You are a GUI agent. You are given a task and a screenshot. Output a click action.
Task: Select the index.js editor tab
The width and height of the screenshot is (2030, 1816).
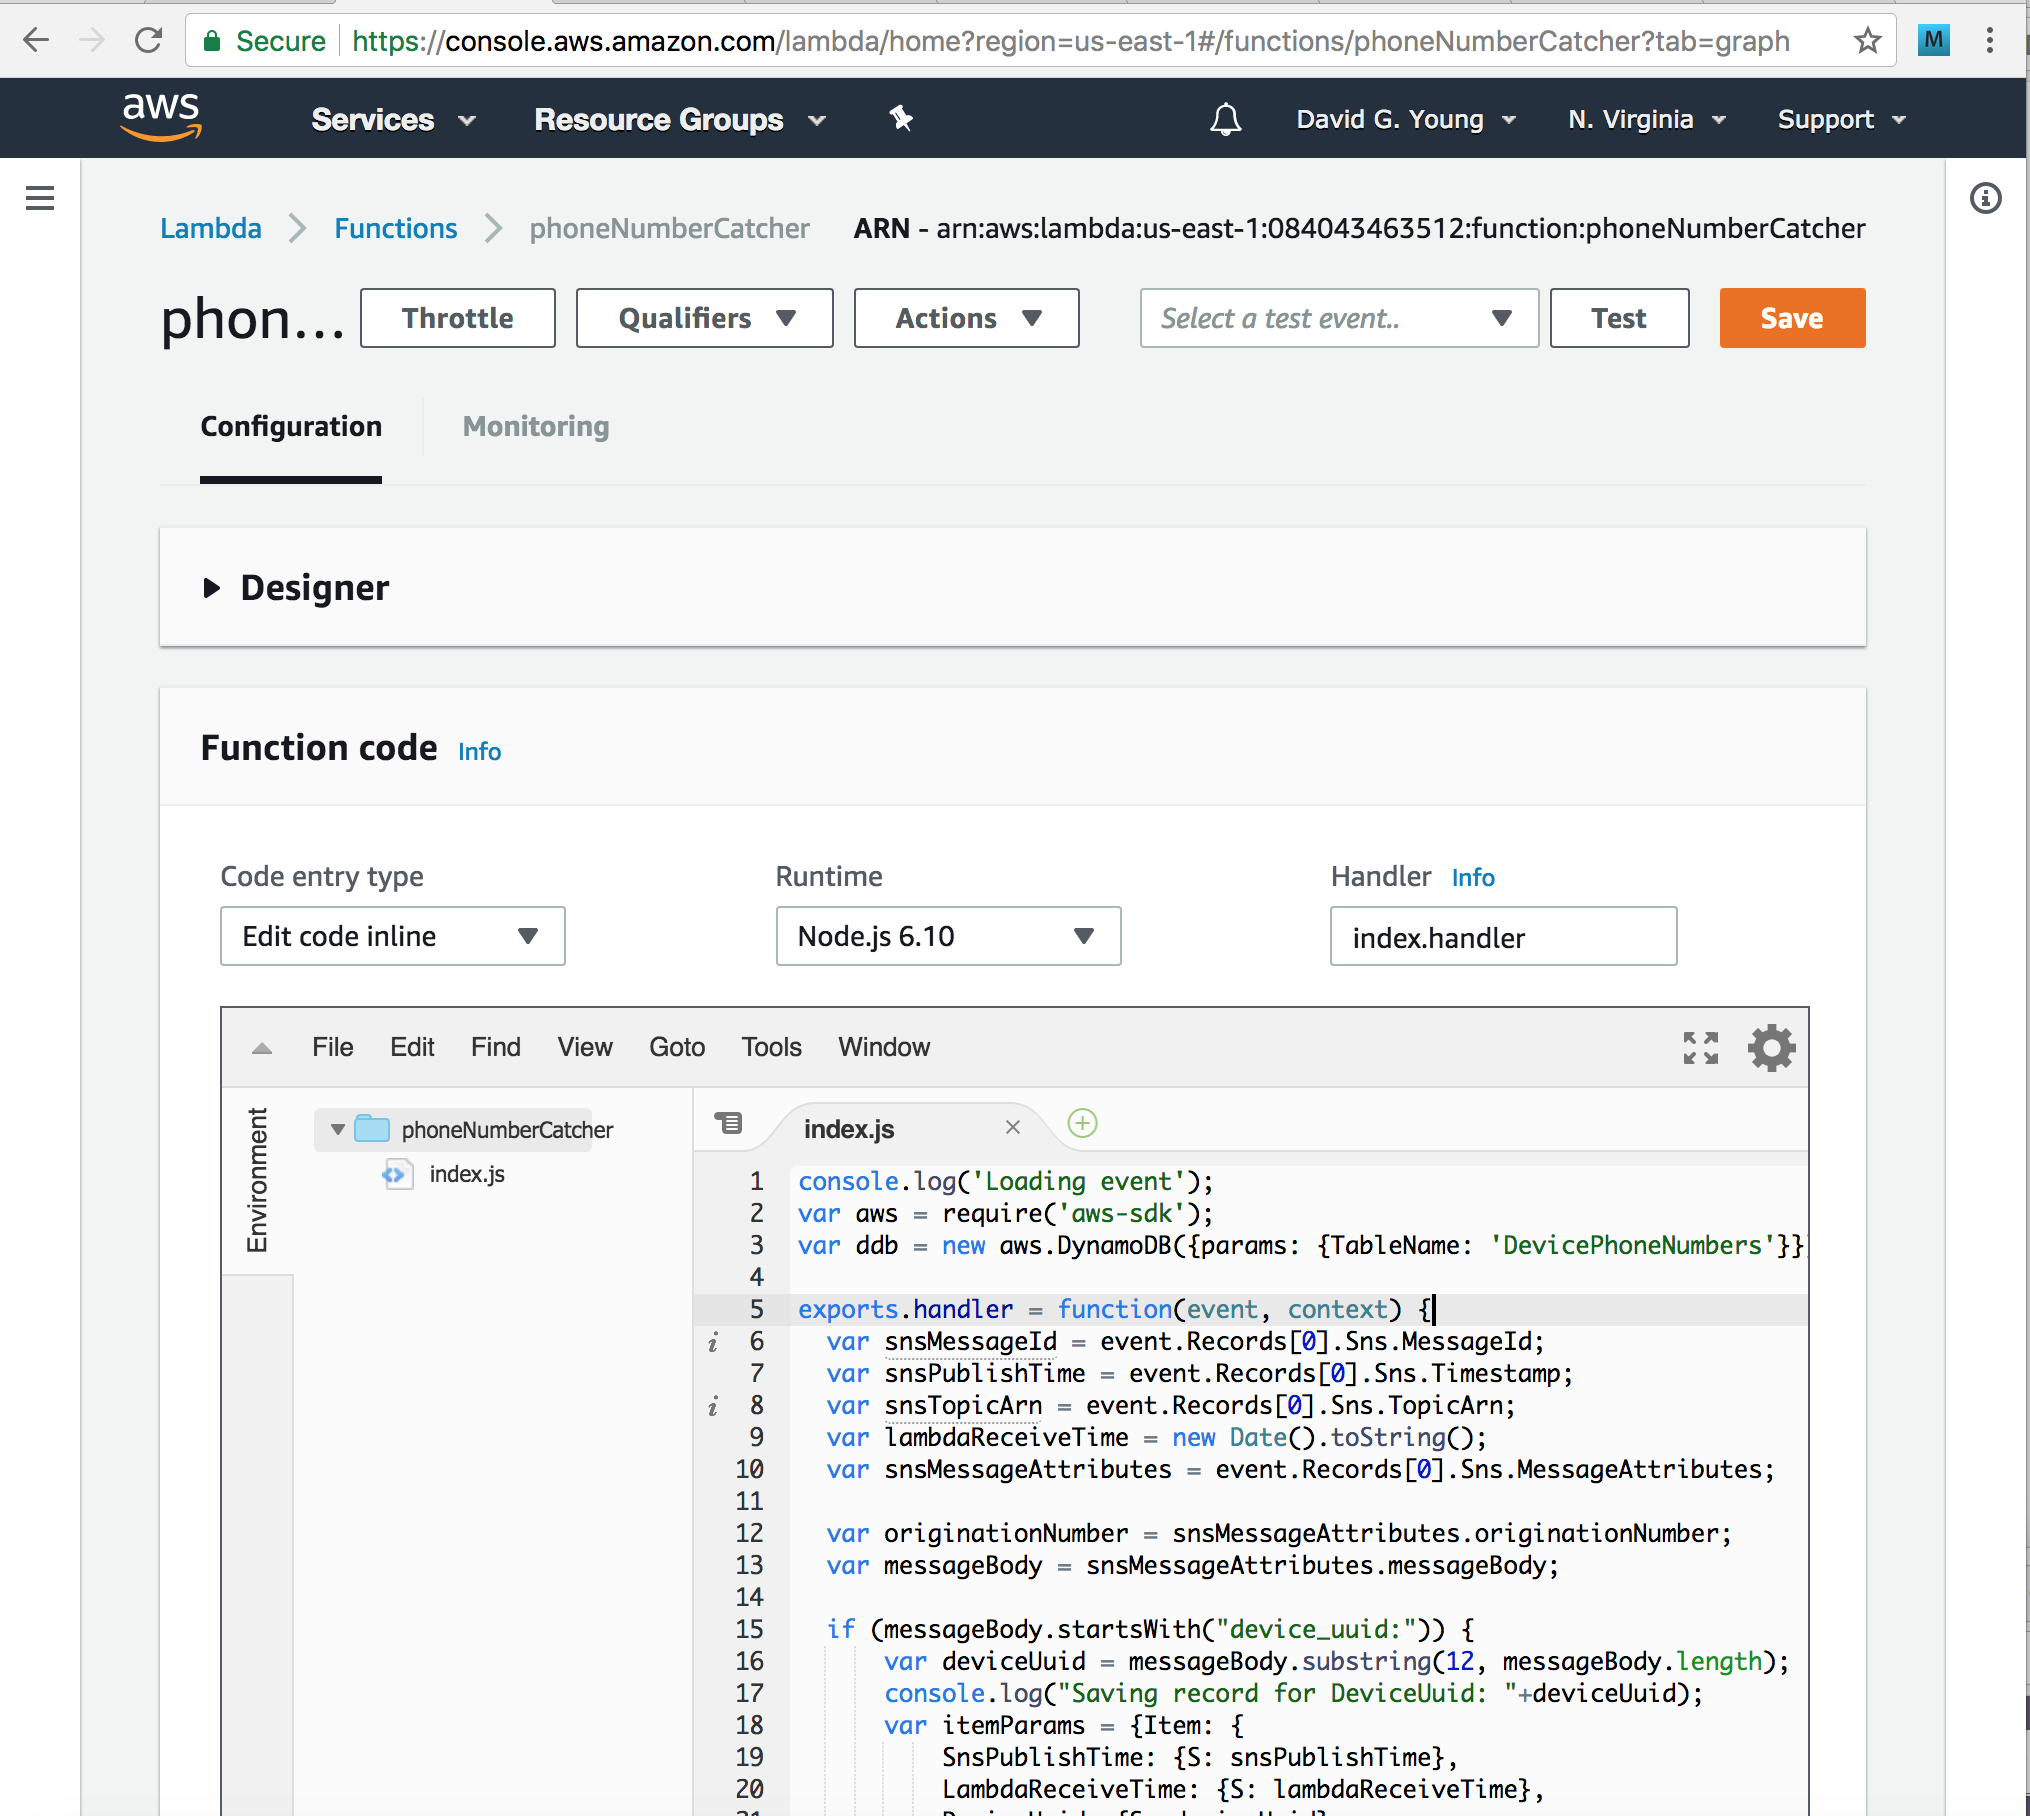pyautogui.click(x=849, y=1128)
